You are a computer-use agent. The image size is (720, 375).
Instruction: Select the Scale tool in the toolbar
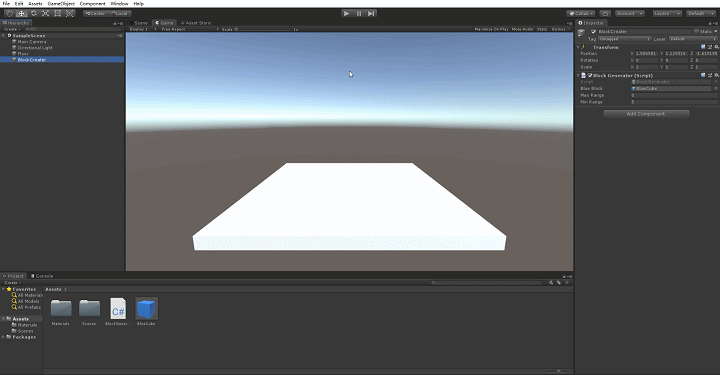coord(45,13)
